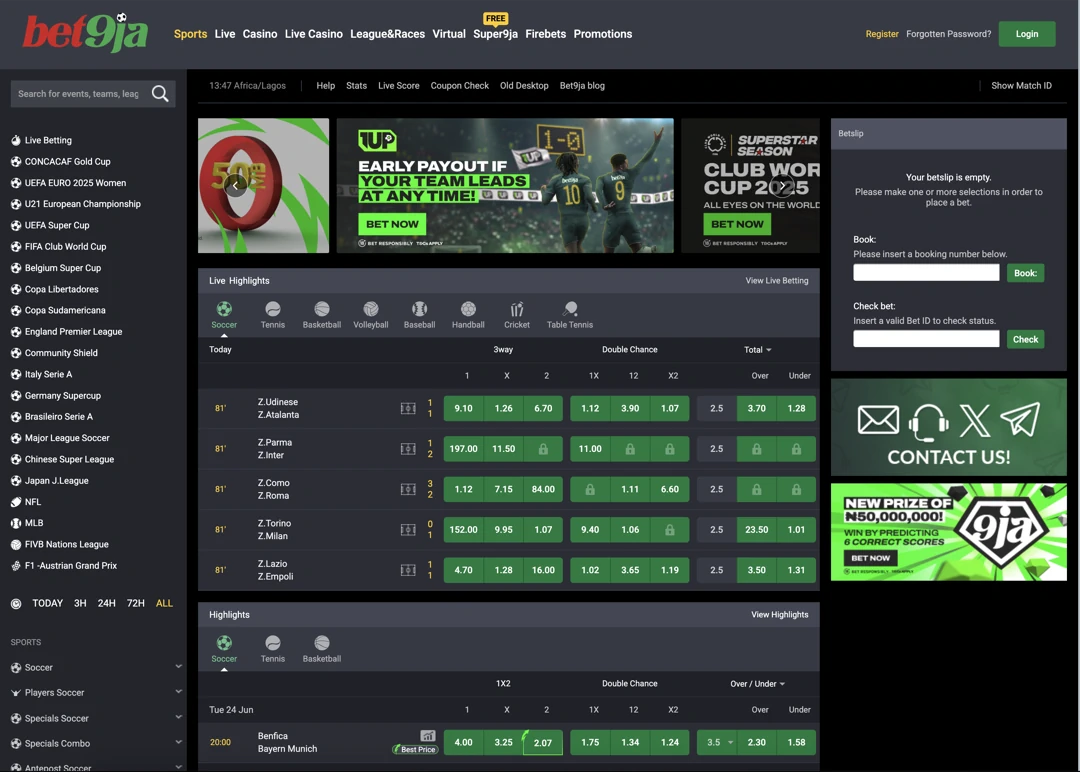Click the bet9ja logo
Screen dimensions: 1080x772
85,32
